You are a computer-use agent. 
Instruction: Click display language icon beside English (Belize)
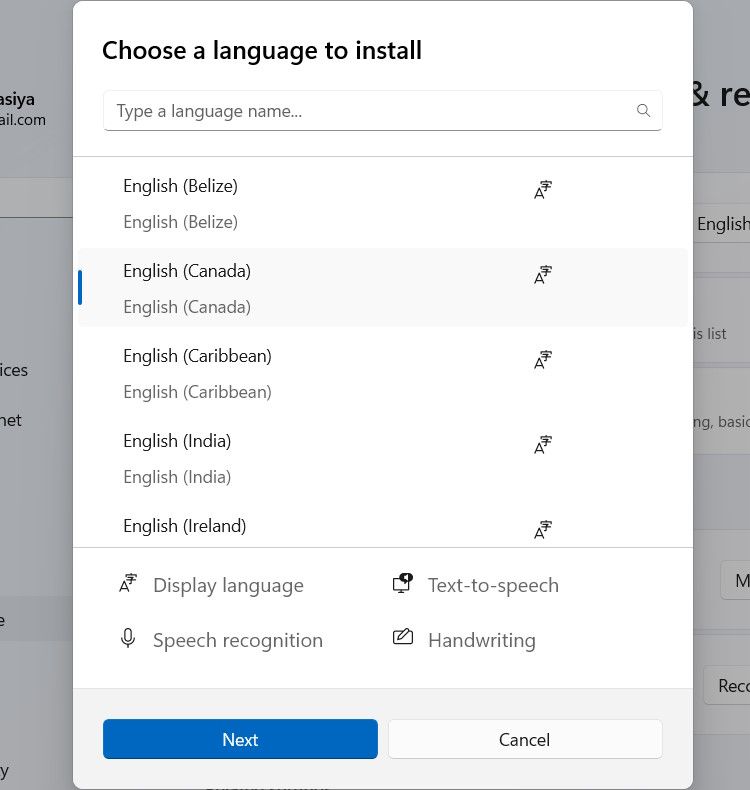[543, 190]
